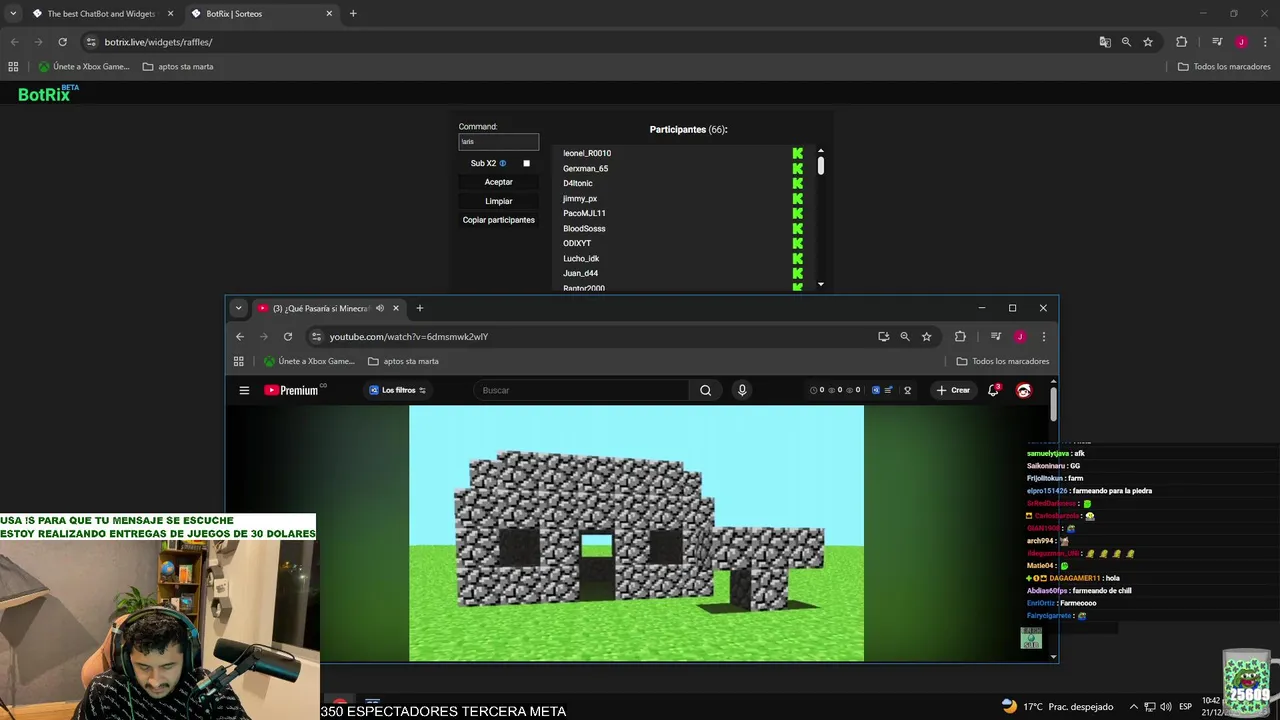Enable the Sub X2 checkbox
The image size is (1280, 720).
pos(527,163)
